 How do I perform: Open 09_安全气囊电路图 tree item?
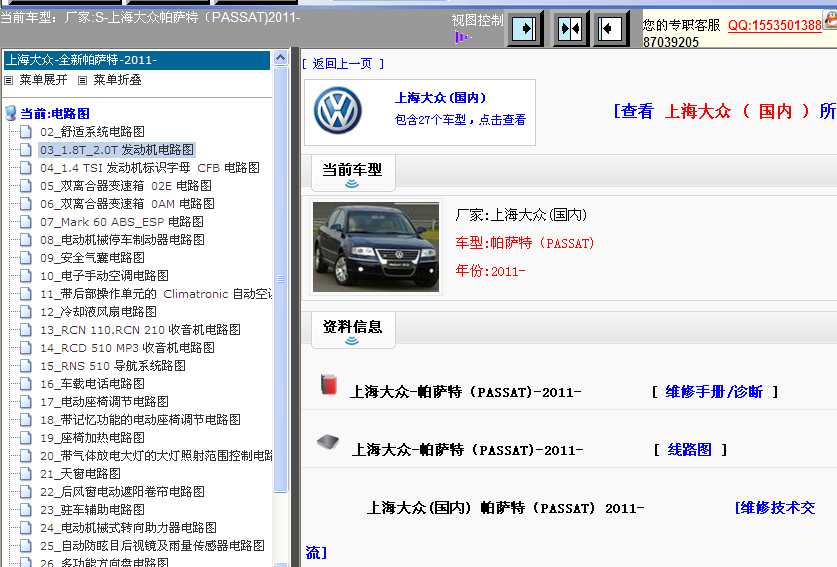[x=92, y=258]
